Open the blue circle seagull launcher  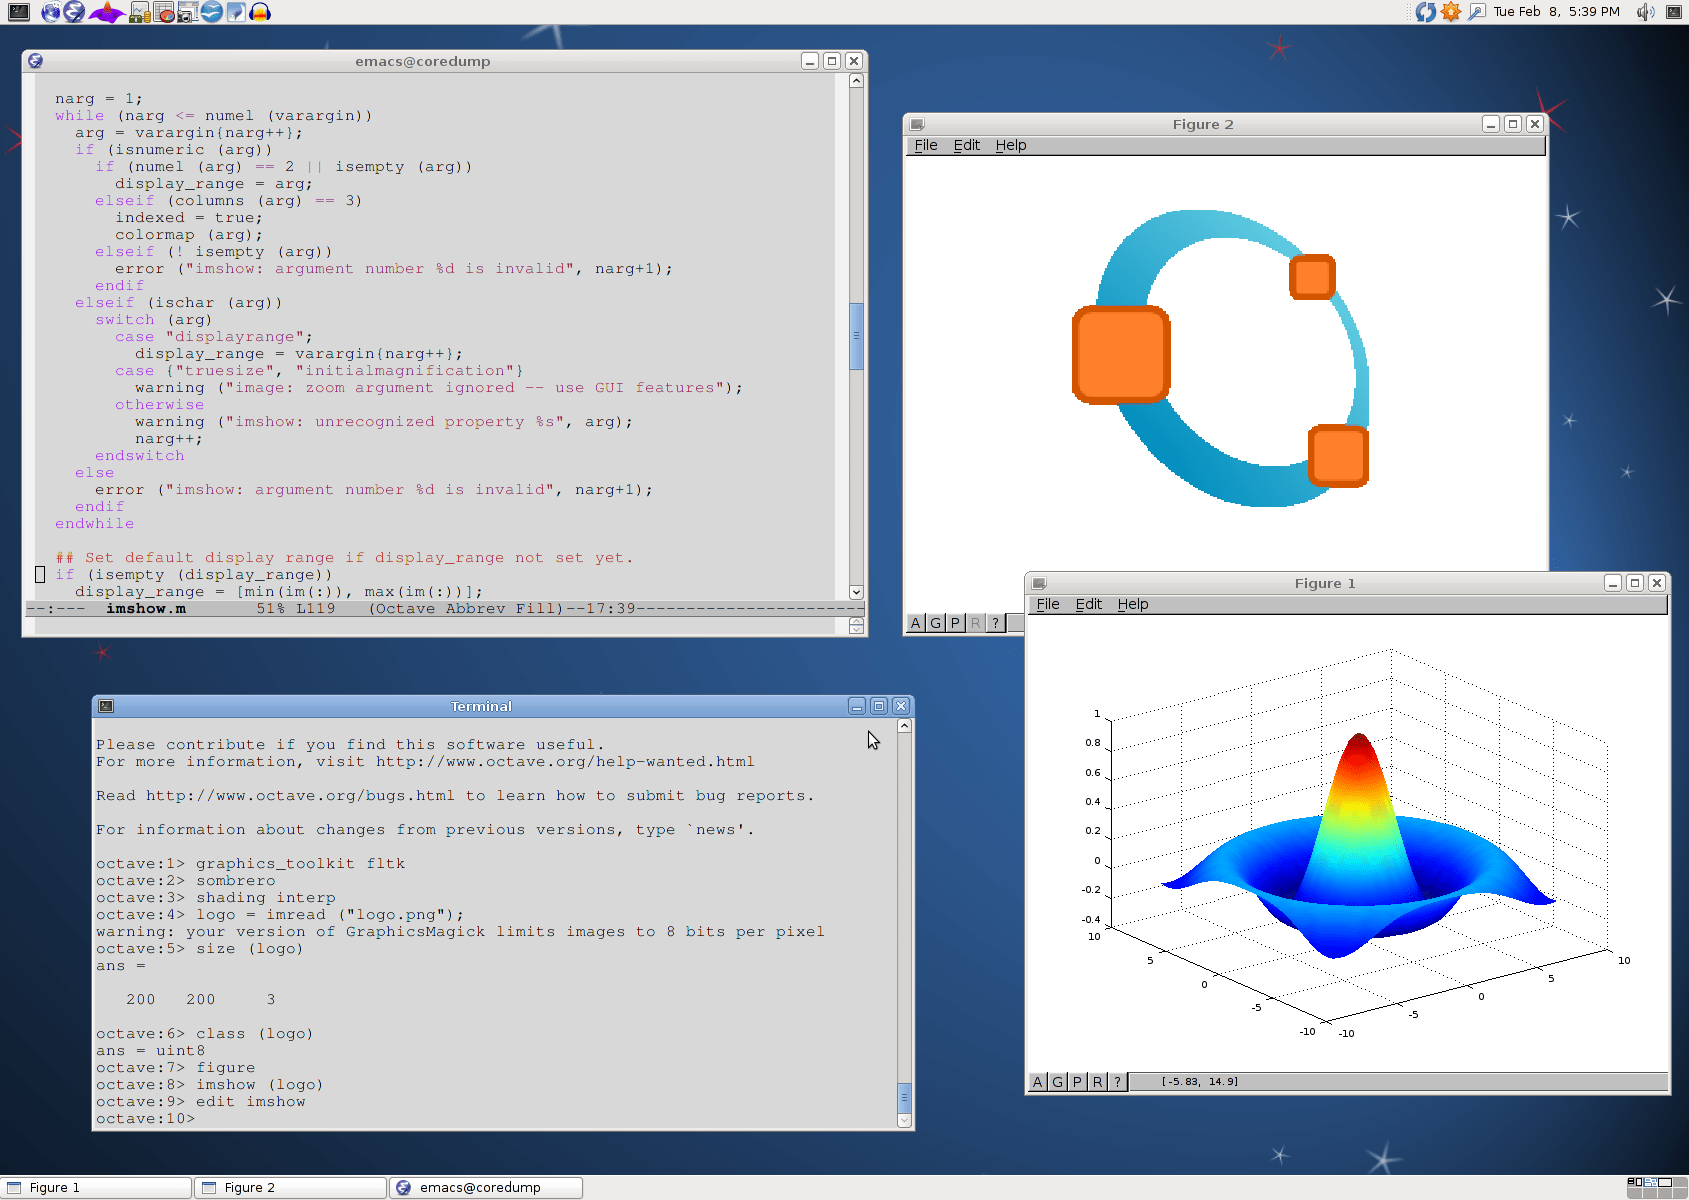[211, 12]
